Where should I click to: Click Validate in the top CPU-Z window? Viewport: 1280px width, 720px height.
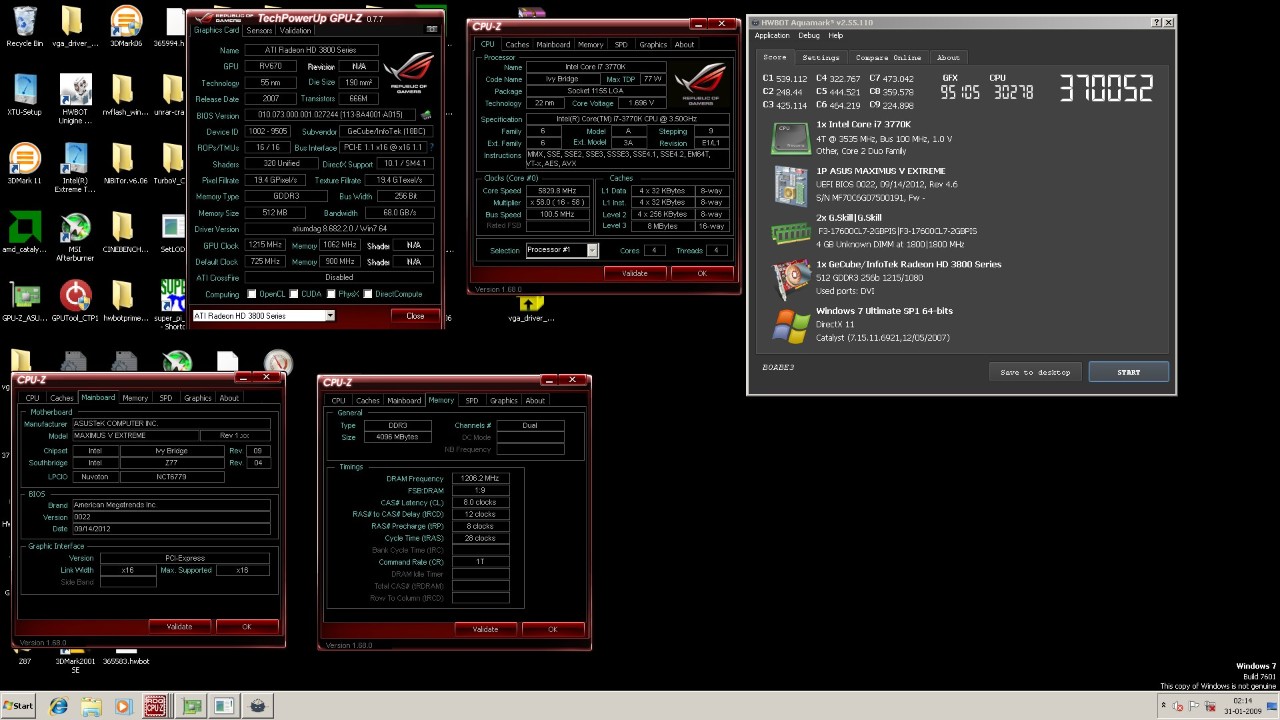(x=634, y=273)
